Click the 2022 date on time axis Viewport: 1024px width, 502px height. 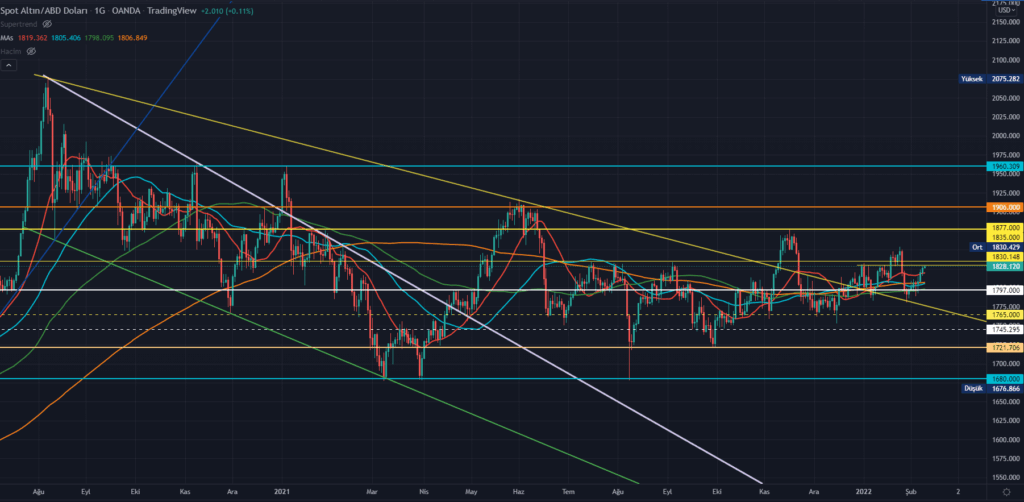(861, 493)
